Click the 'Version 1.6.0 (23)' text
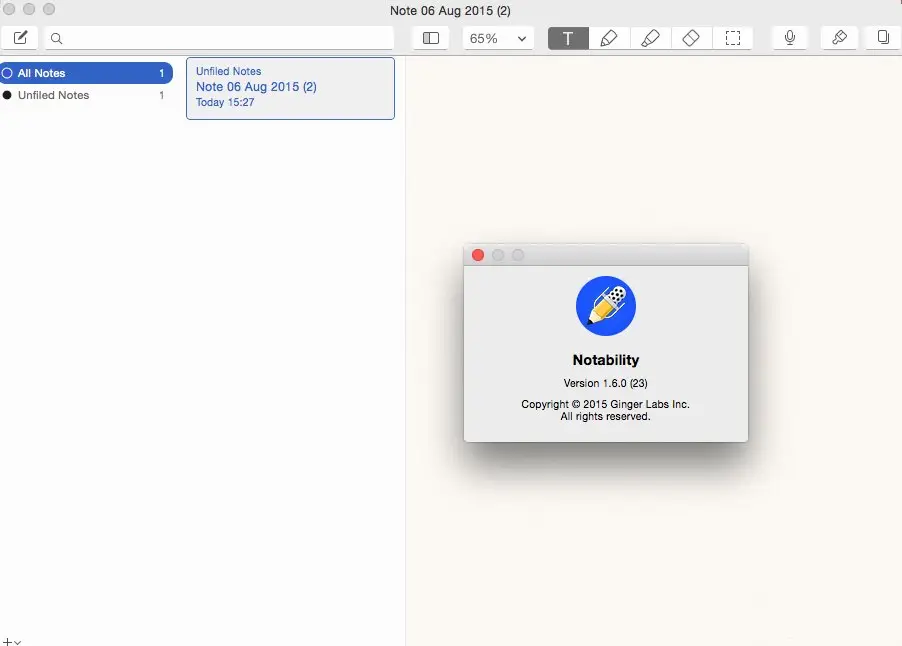Viewport: 902px width, 646px height. (606, 383)
